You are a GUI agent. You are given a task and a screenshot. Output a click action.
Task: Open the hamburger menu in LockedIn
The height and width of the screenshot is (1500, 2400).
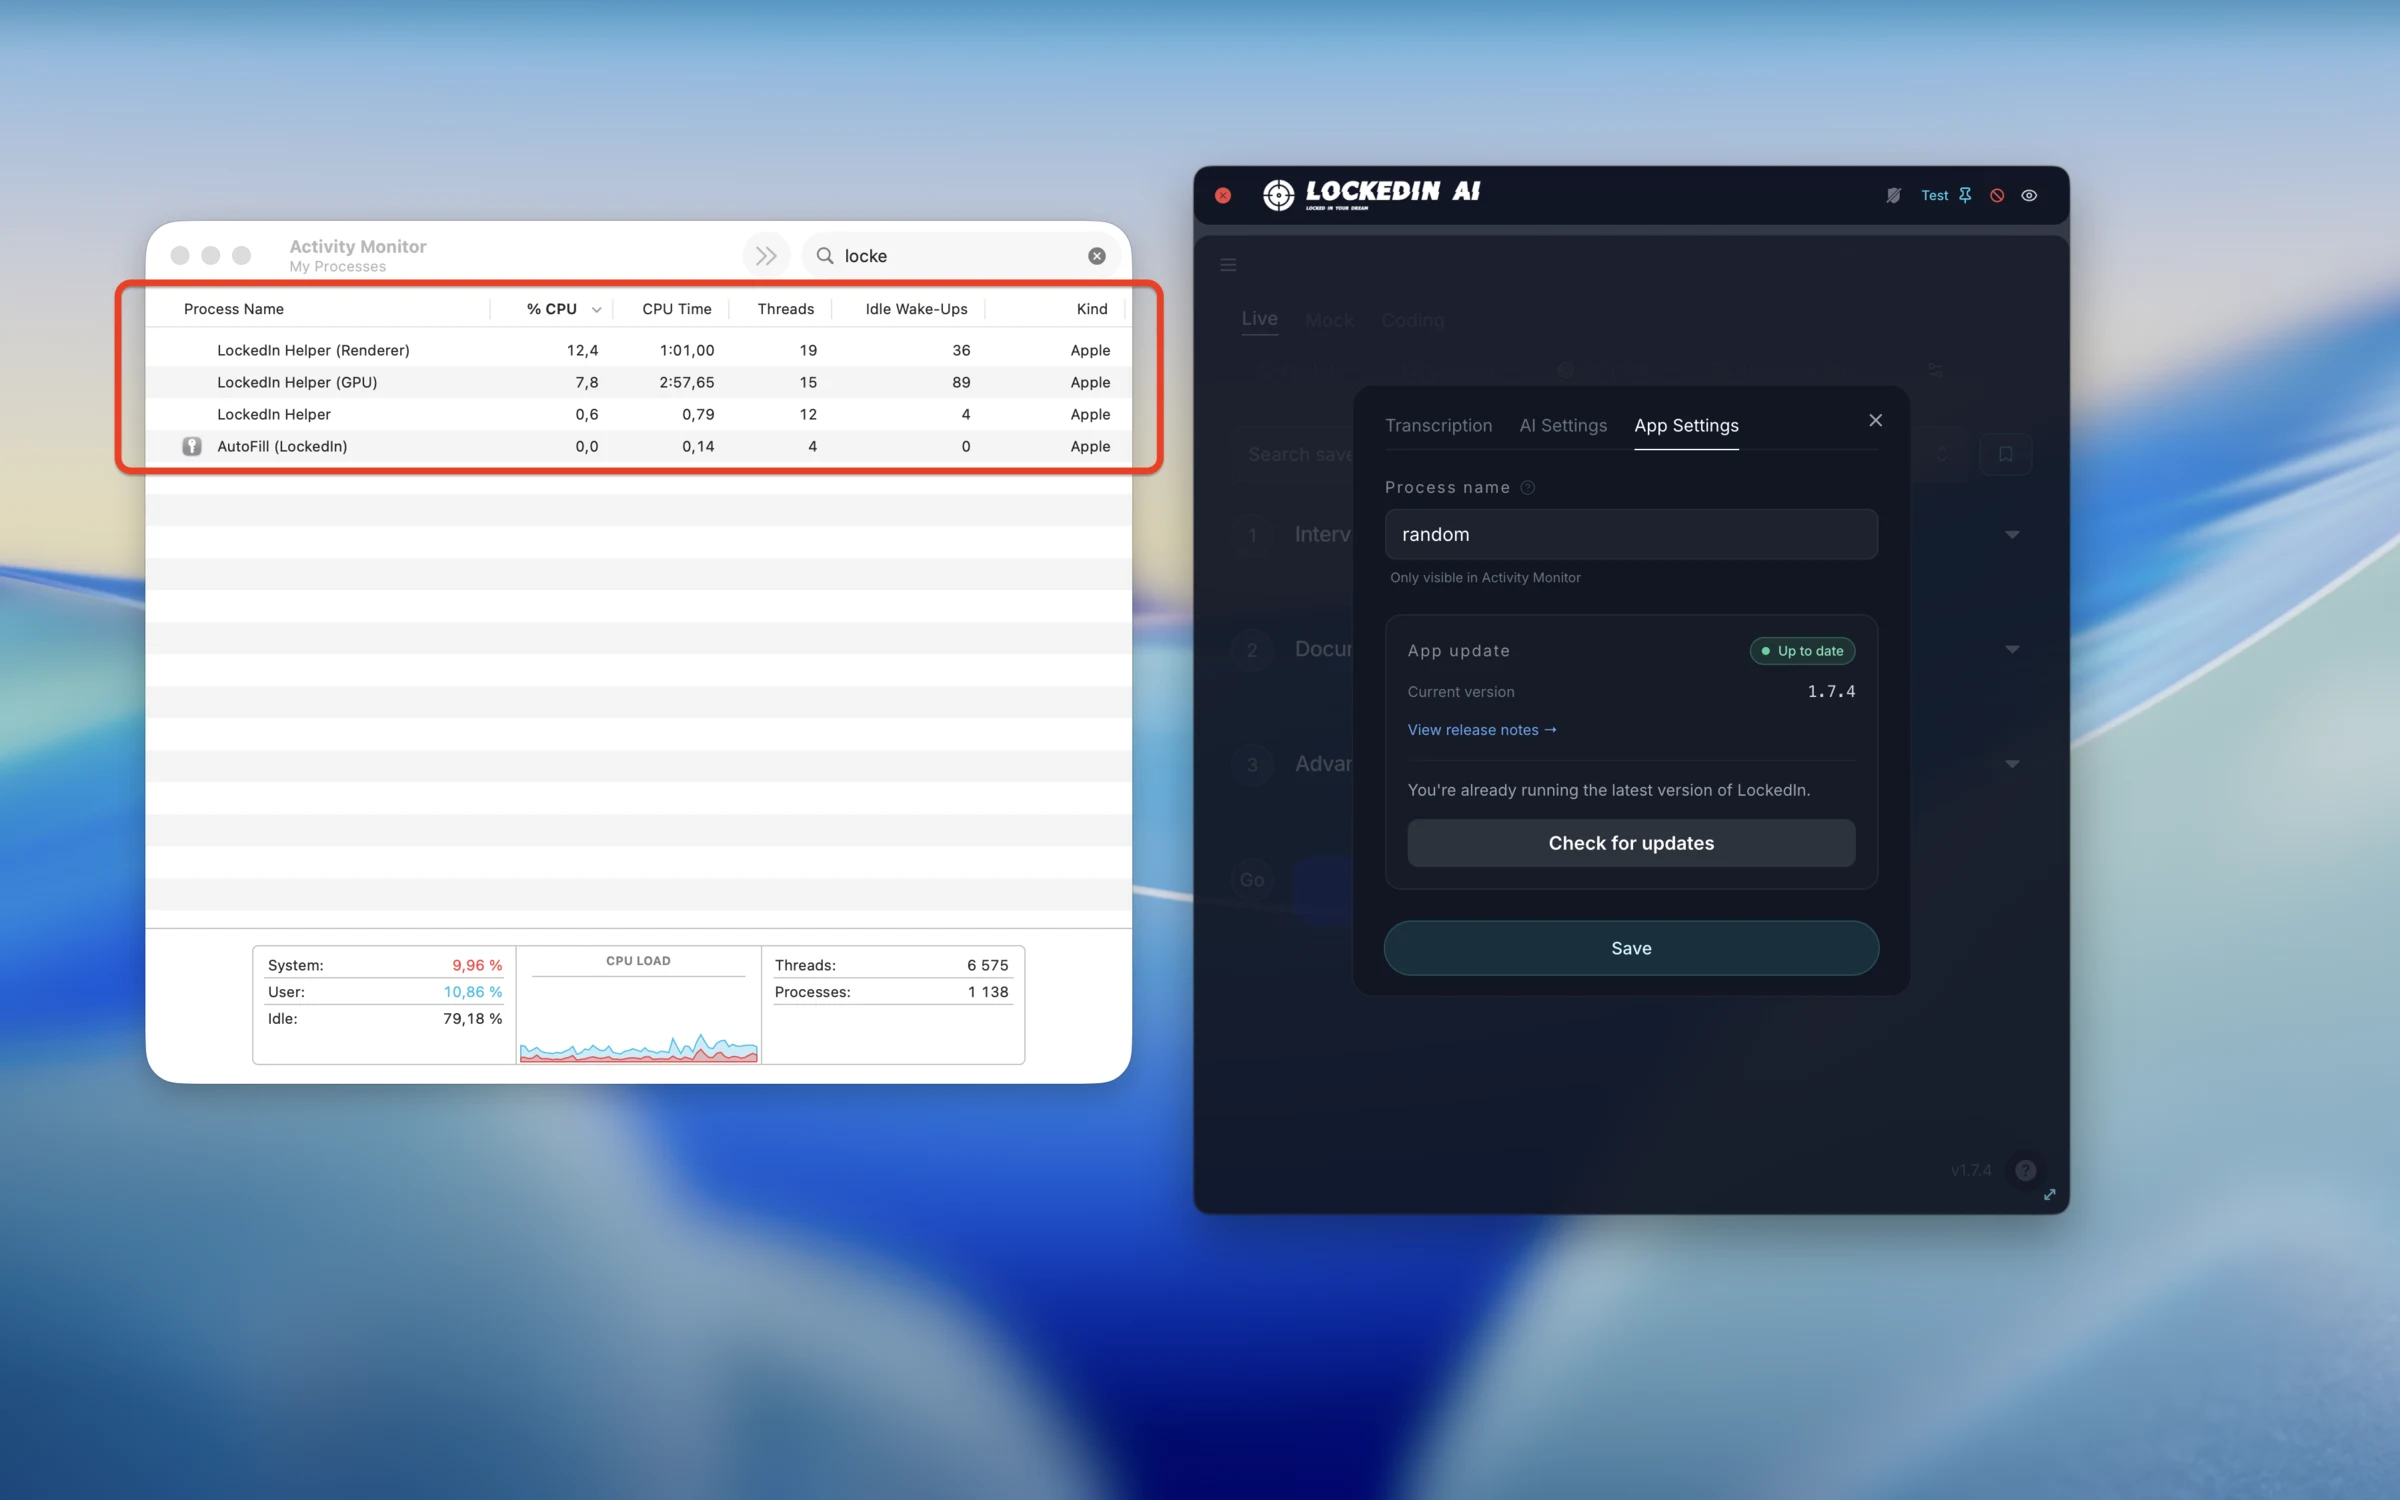(1228, 265)
